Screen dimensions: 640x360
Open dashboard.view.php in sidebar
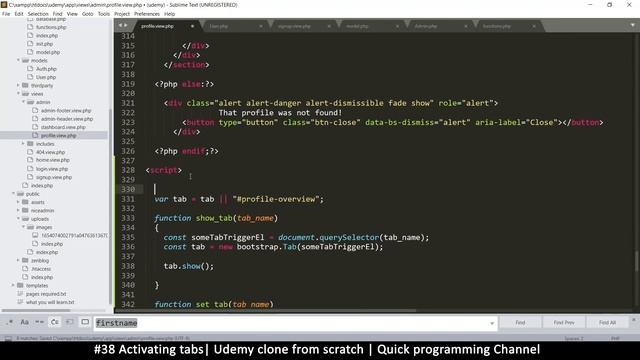point(63,127)
